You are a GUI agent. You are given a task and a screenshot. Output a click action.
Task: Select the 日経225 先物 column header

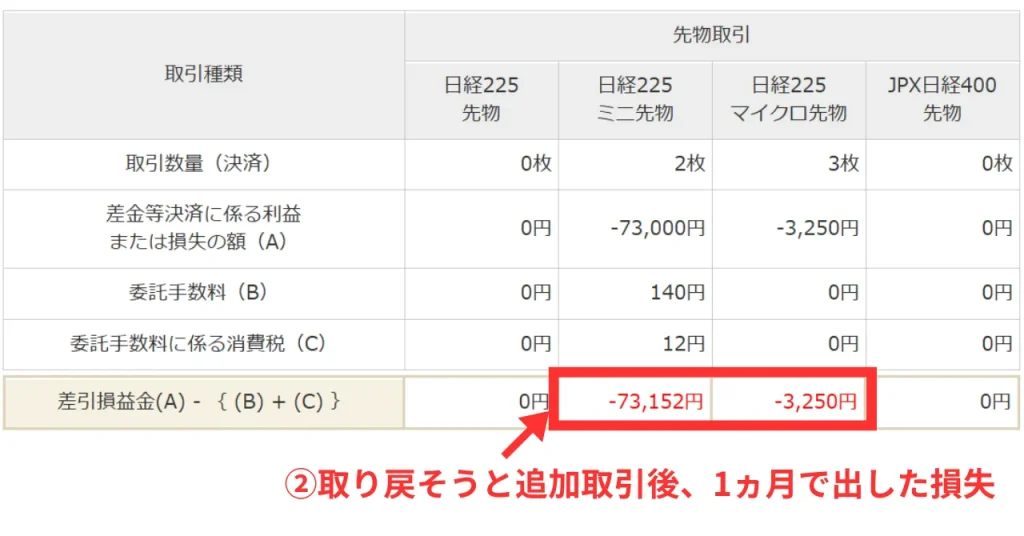tap(481, 99)
